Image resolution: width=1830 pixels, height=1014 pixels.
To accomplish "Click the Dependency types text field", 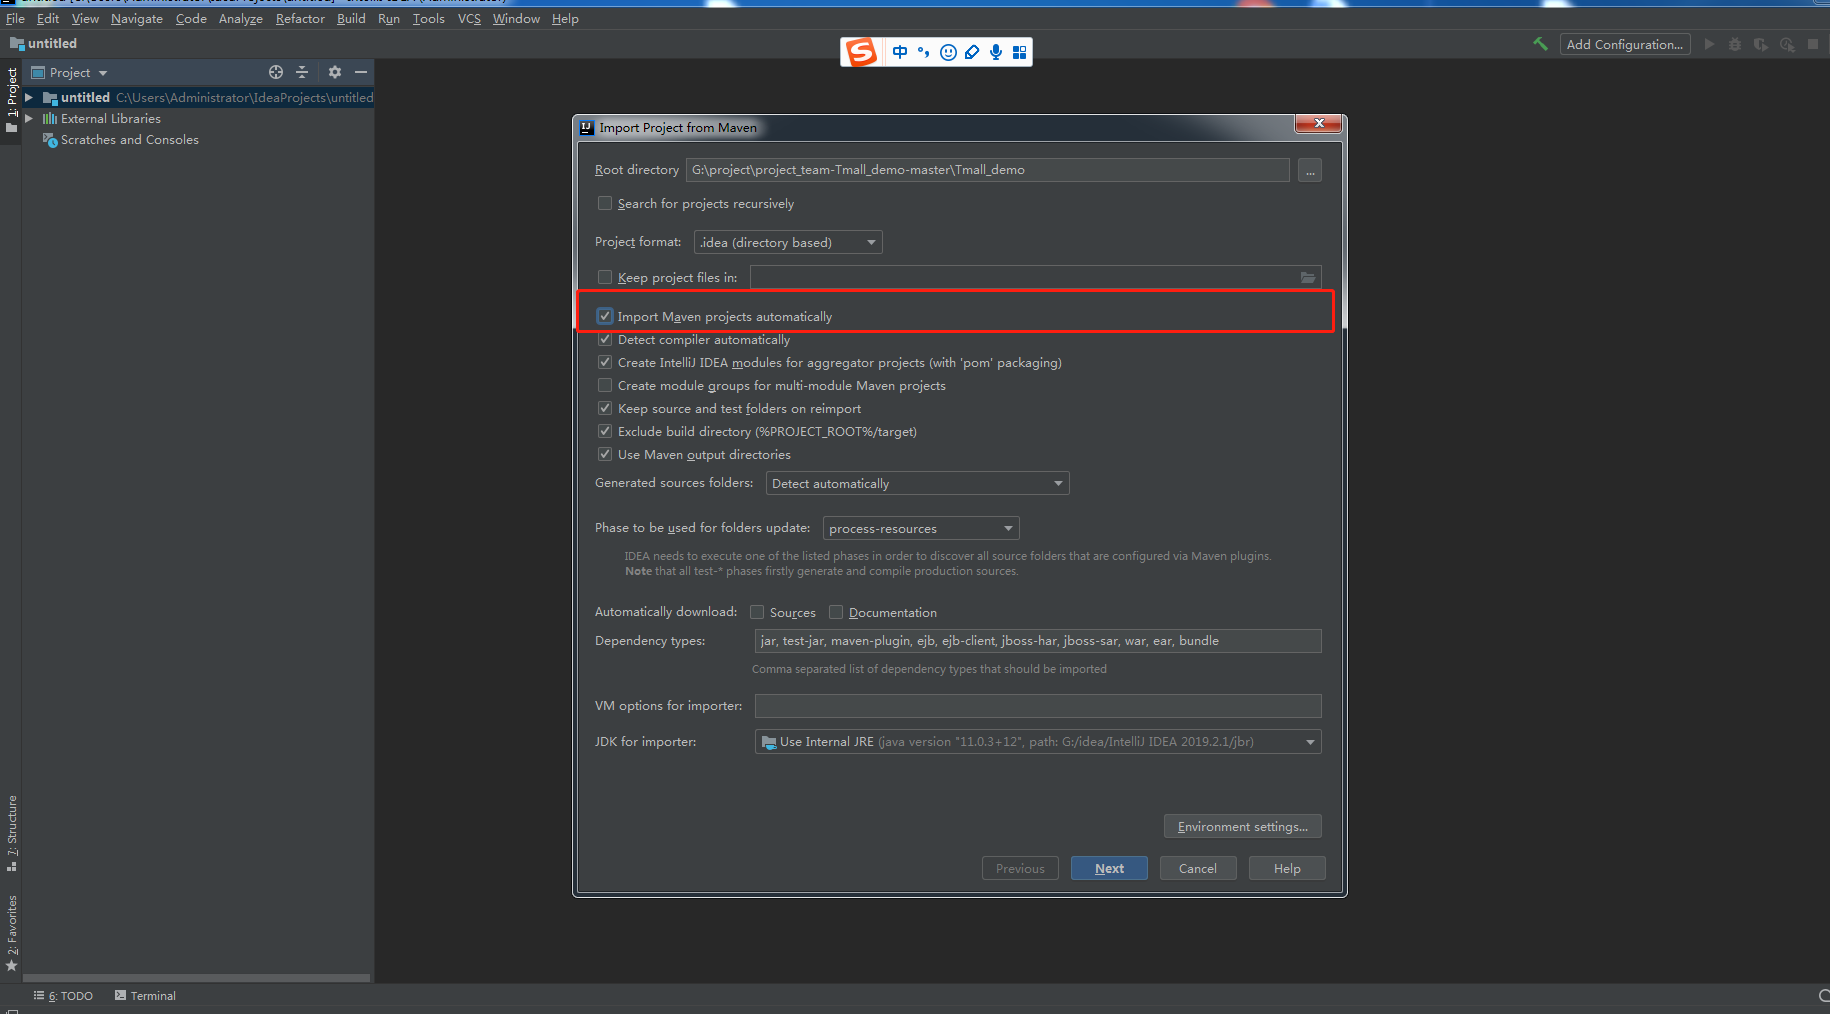I will tap(1037, 641).
